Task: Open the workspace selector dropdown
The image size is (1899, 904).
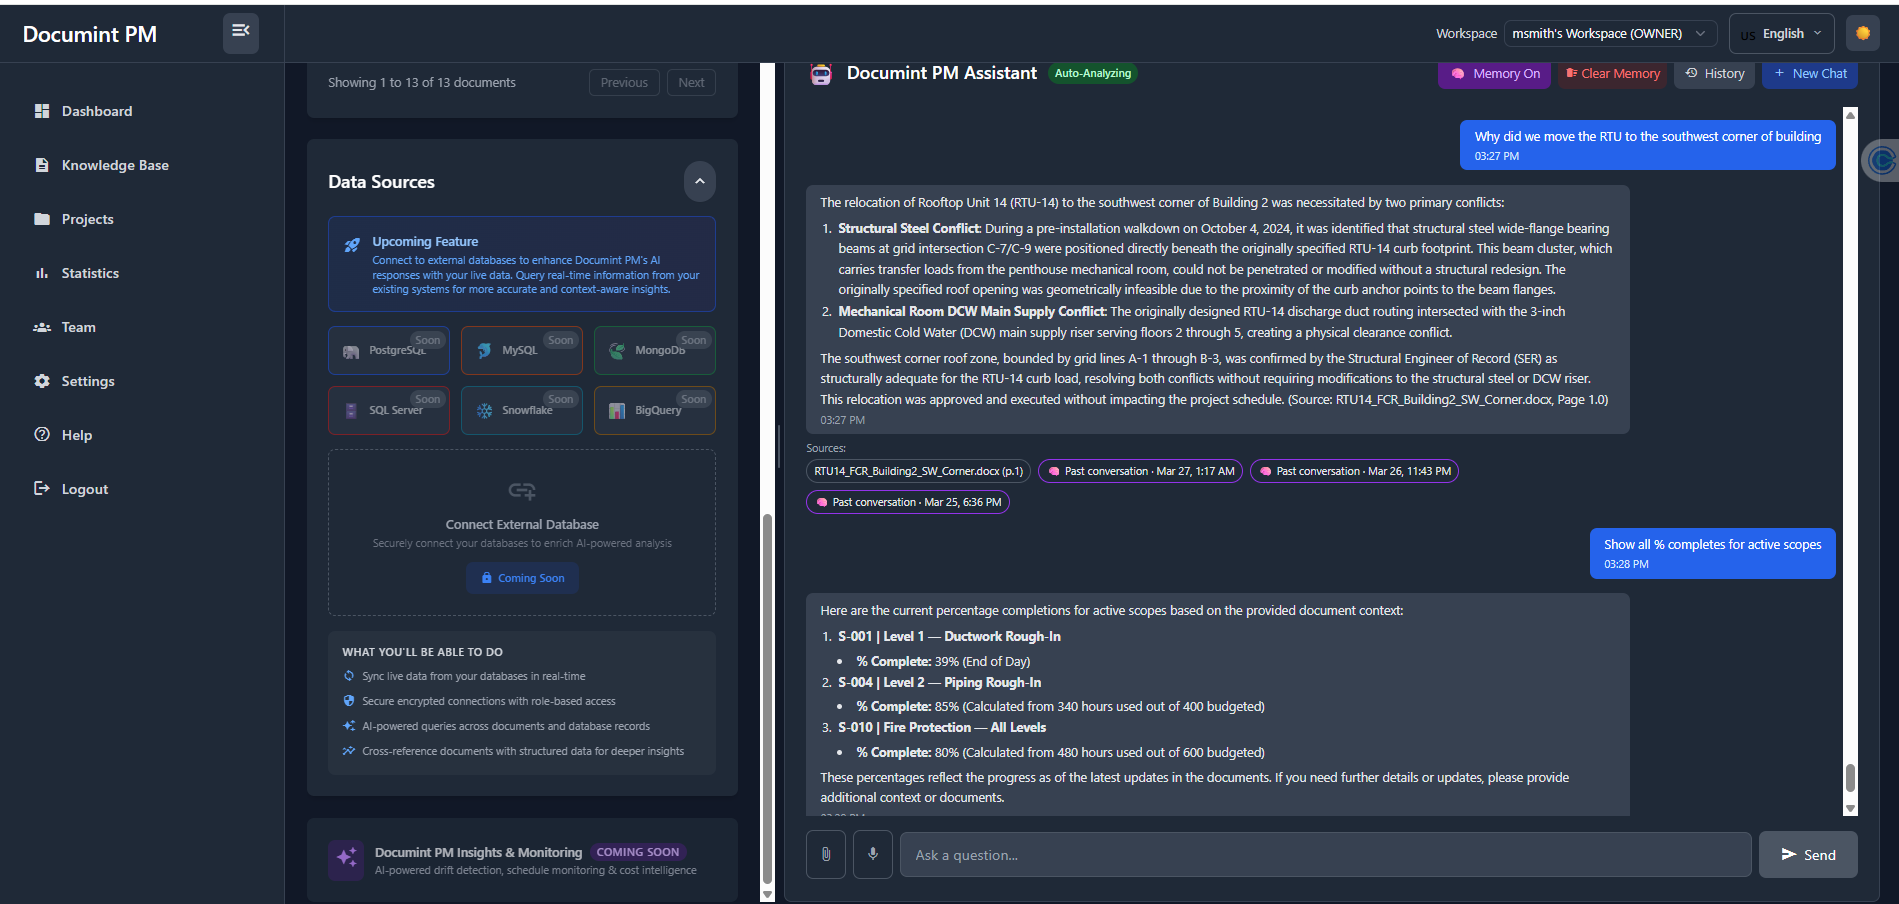Action: click(1610, 33)
